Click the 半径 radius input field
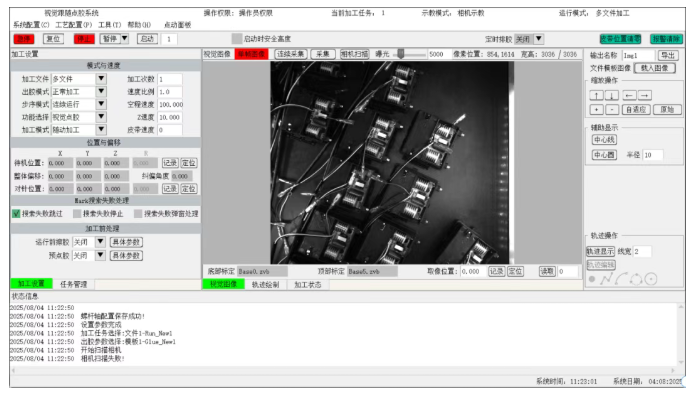This screenshot has height=397, width=693. 653,155
